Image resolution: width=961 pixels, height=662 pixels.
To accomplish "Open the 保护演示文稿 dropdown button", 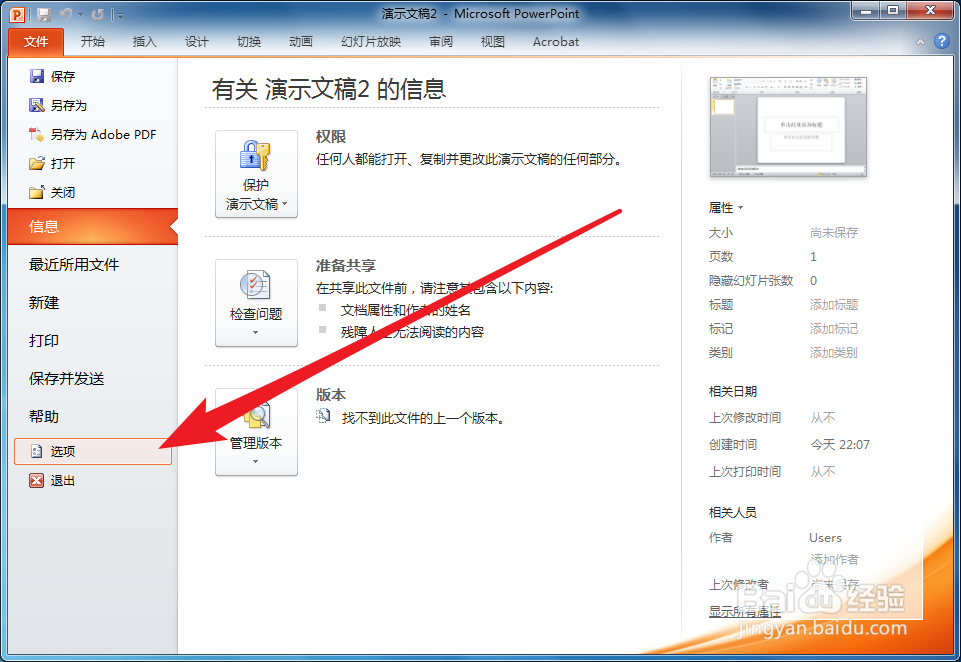I will click(x=256, y=173).
